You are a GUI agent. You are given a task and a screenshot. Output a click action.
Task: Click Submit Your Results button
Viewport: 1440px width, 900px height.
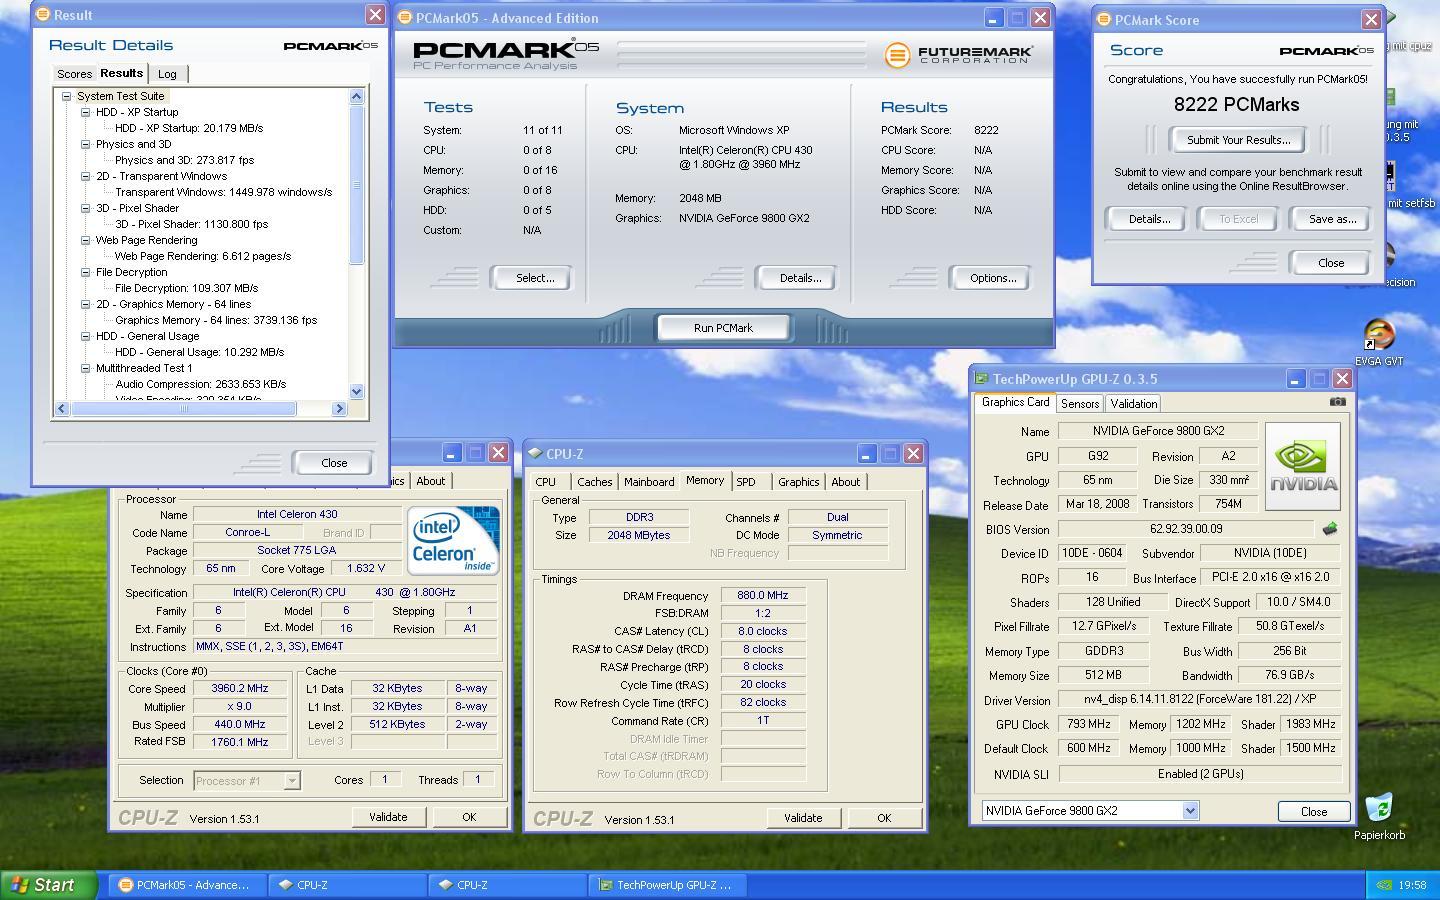tap(1238, 140)
